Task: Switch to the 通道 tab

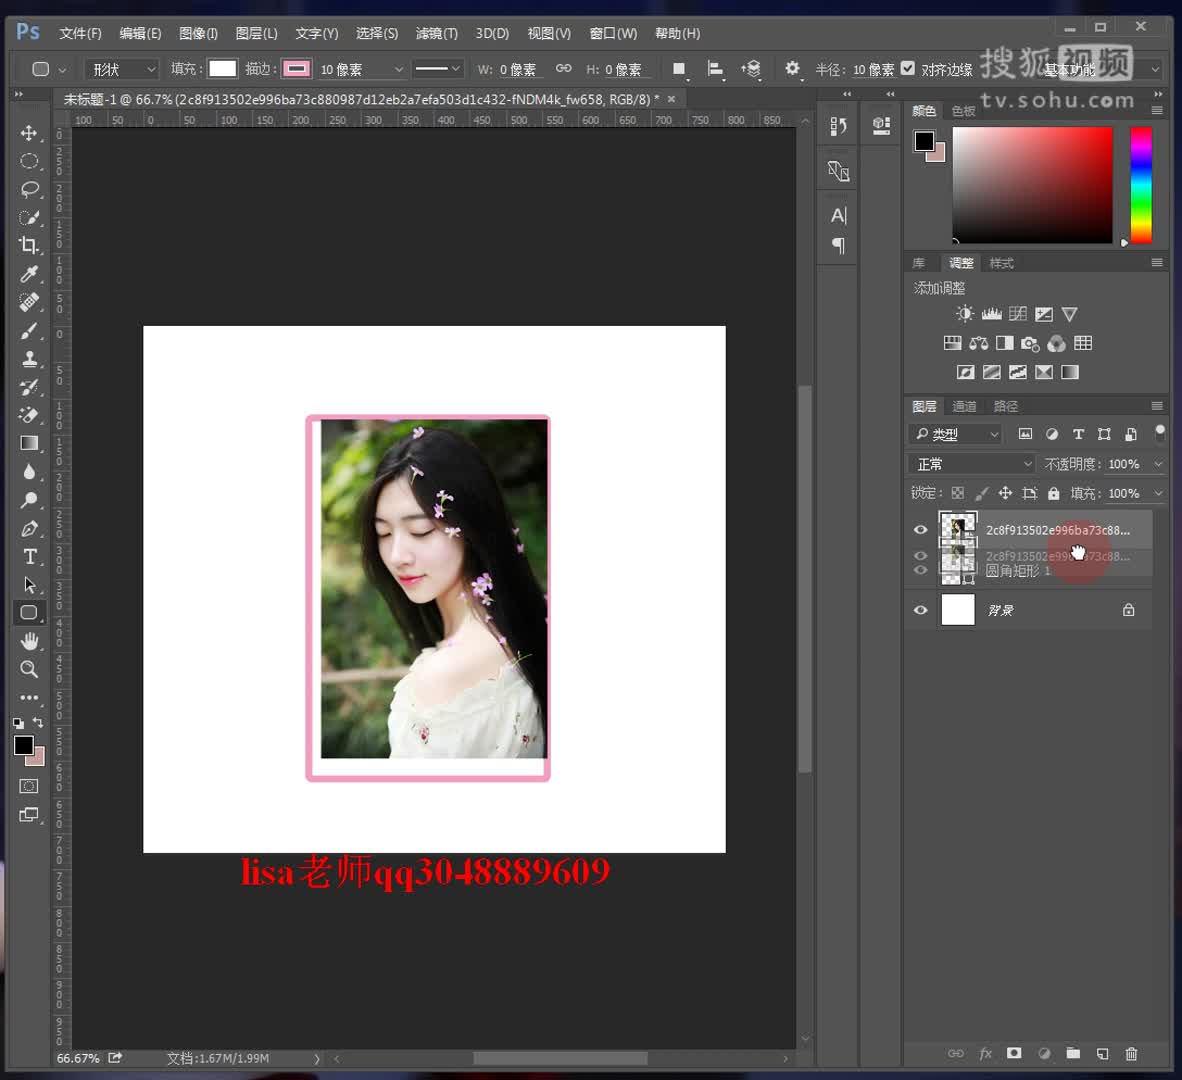Action: tap(964, 406)
